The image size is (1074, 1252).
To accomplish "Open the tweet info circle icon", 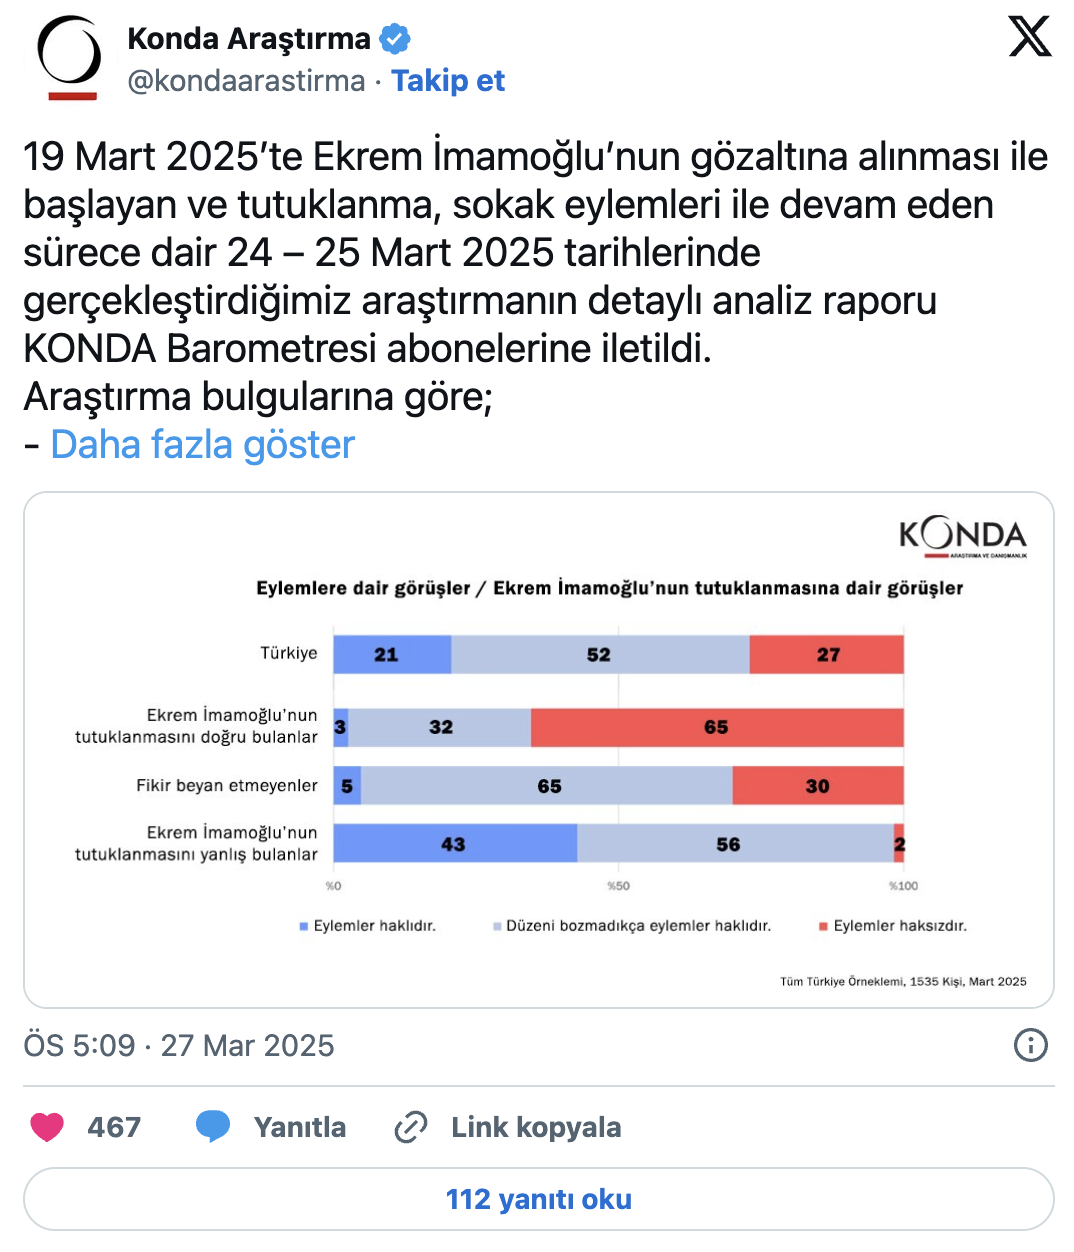I will (x=1031, y=1045).
